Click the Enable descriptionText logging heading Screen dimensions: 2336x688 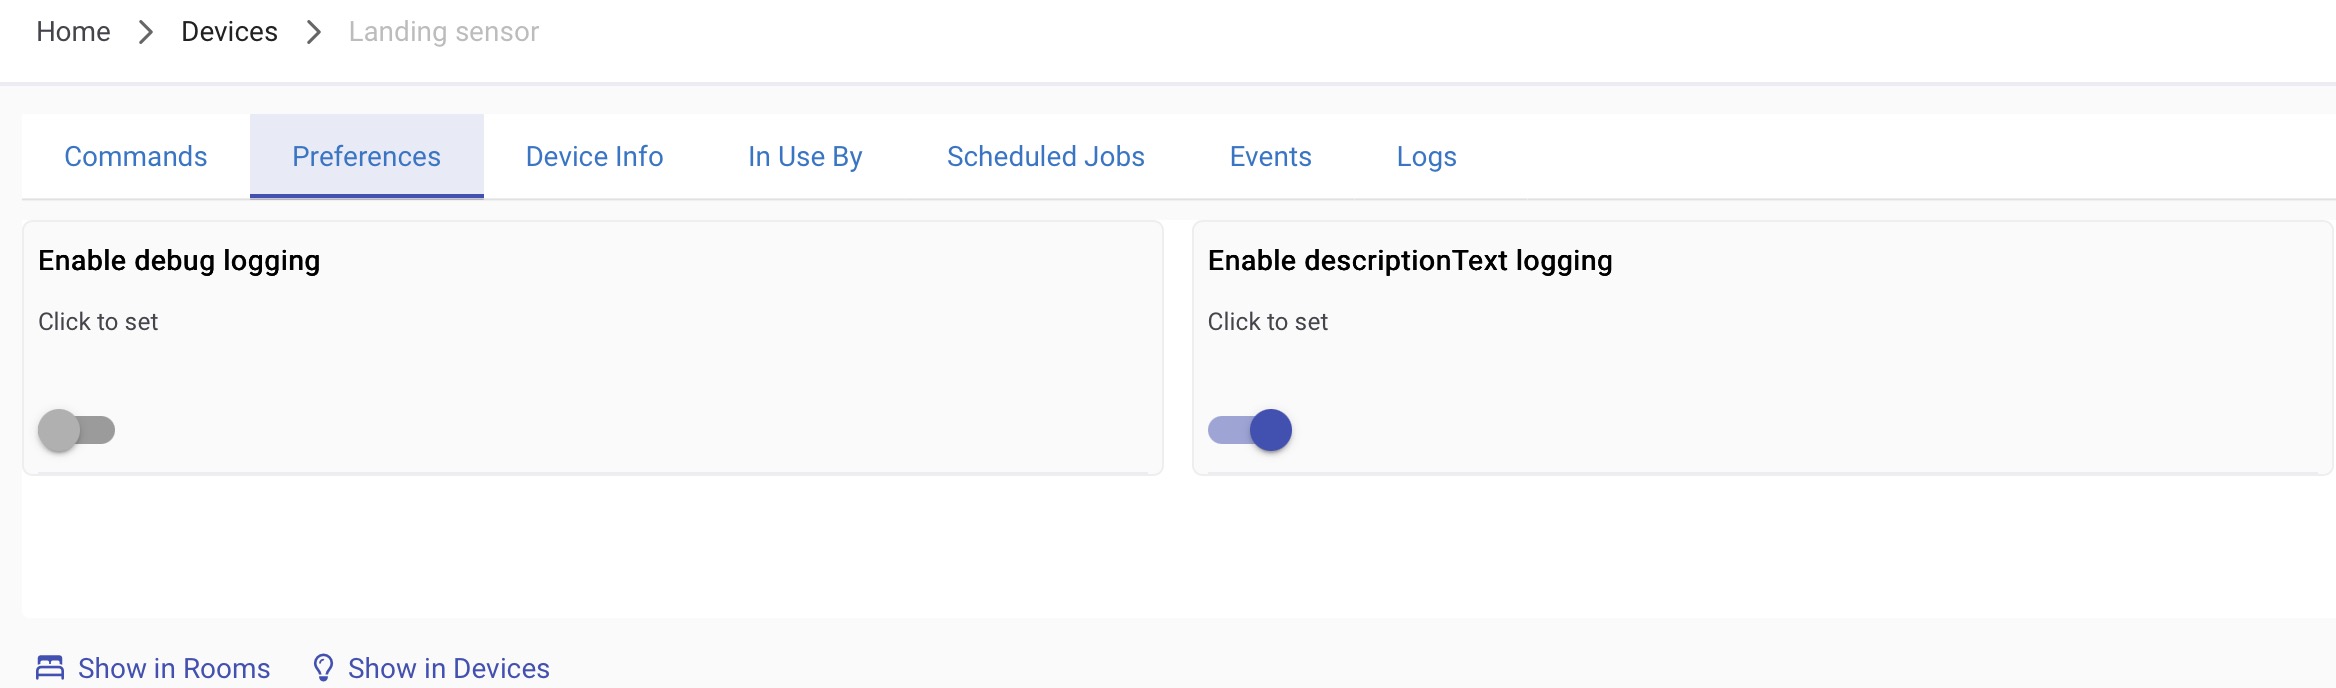[1410, 261]
